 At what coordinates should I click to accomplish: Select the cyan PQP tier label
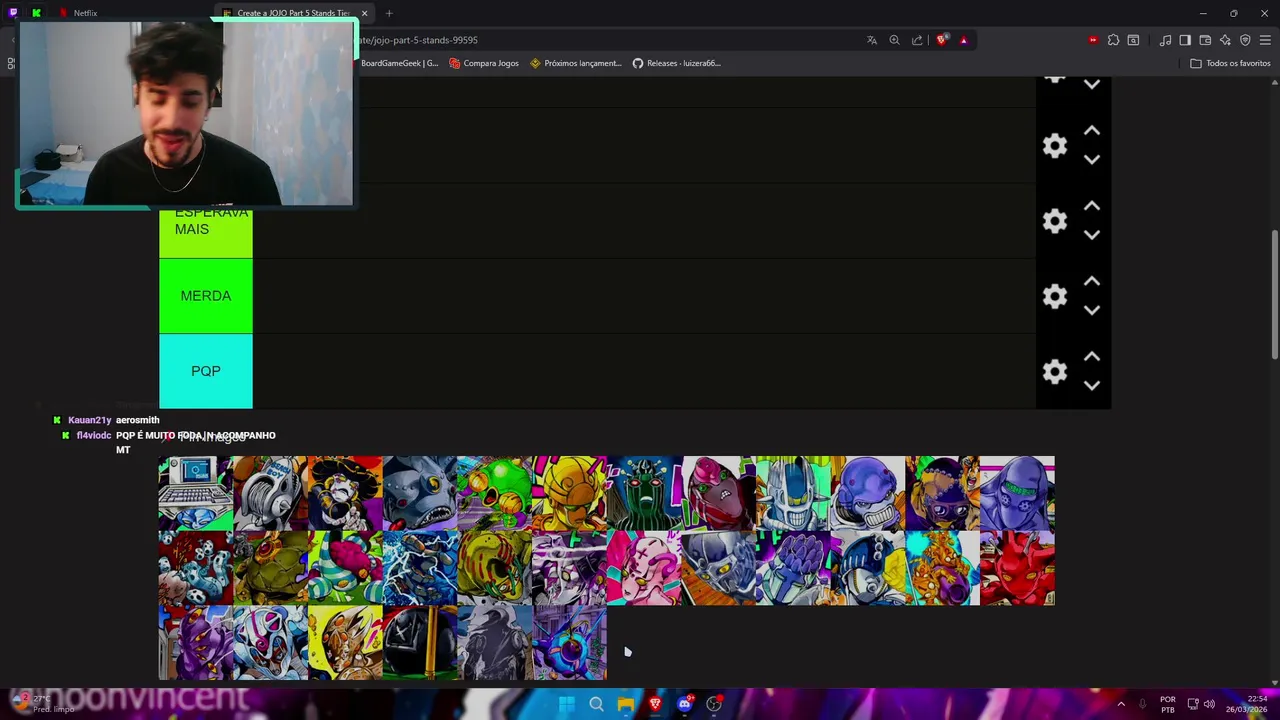[x=206, y=371]
